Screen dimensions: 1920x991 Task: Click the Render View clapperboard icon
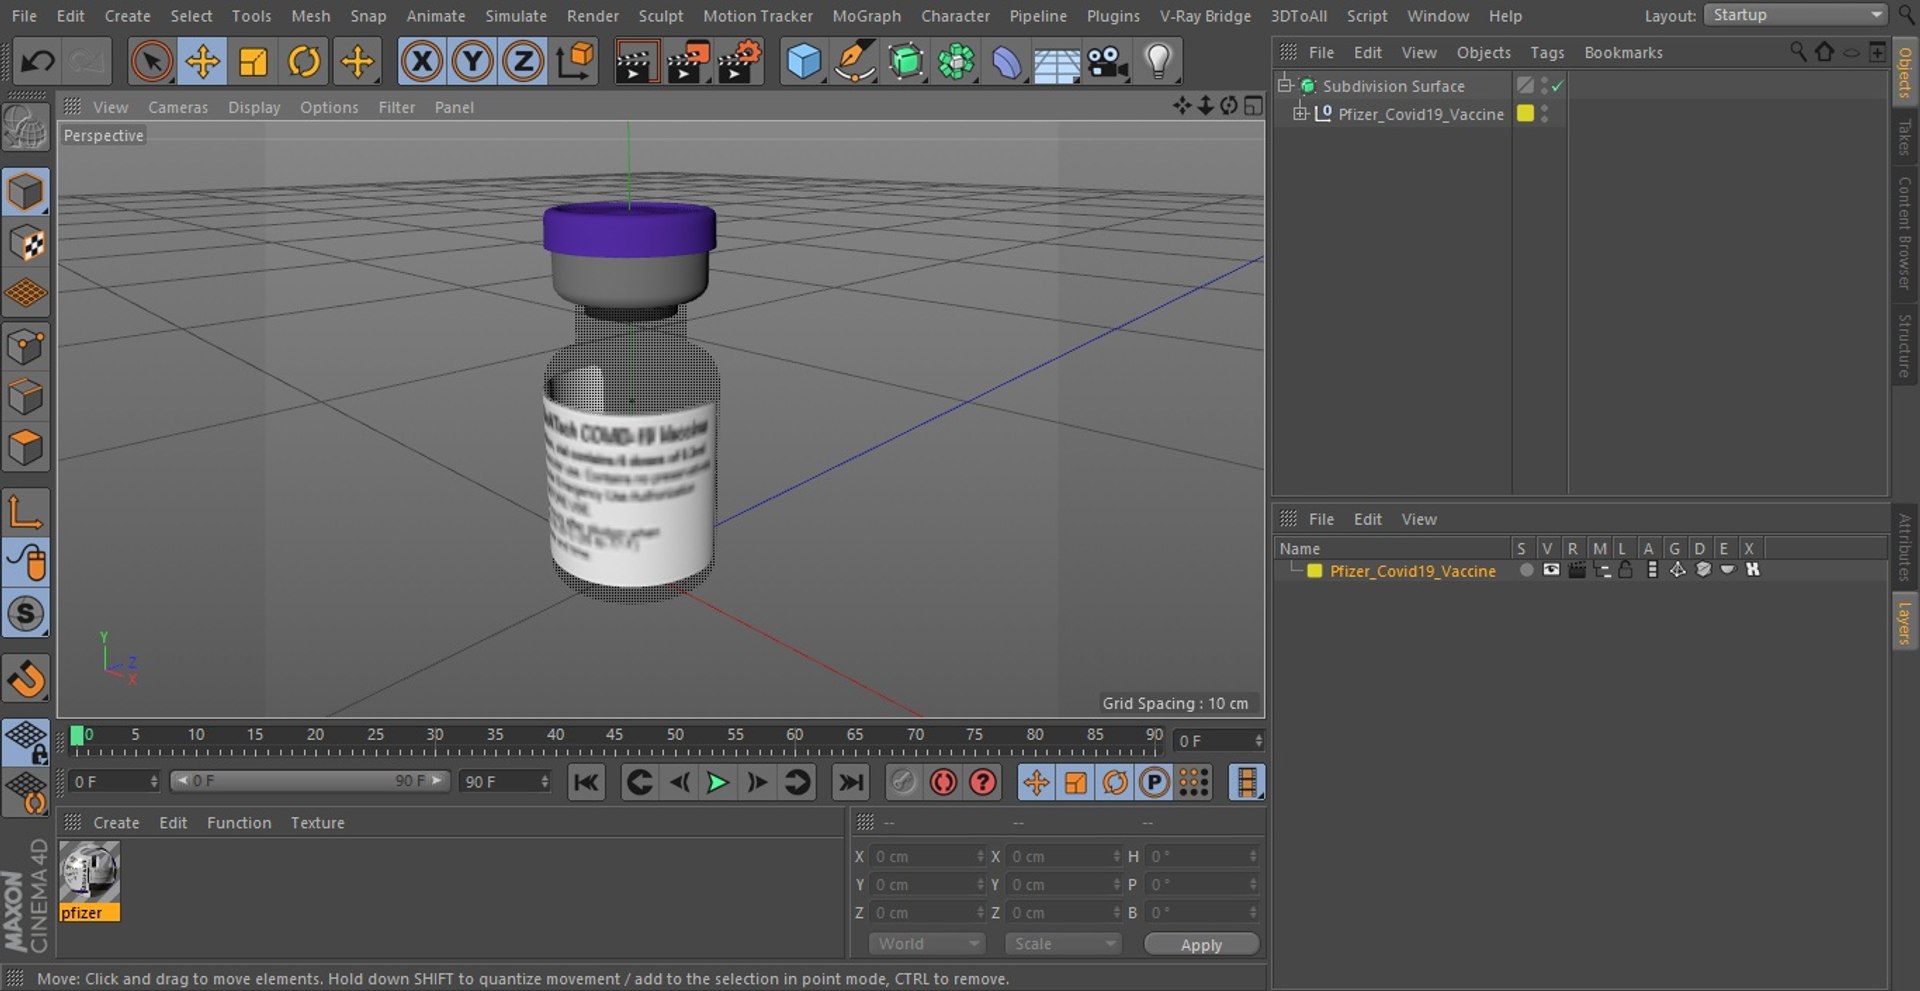(x=635, y=62)
